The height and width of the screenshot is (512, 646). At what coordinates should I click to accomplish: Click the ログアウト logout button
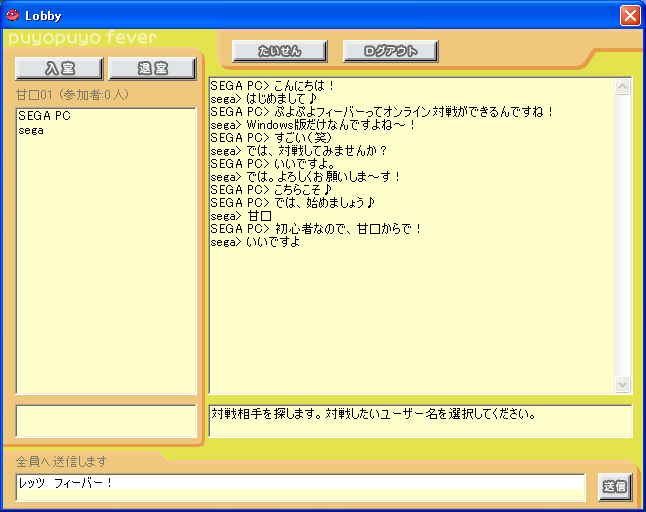click(391, 51)
